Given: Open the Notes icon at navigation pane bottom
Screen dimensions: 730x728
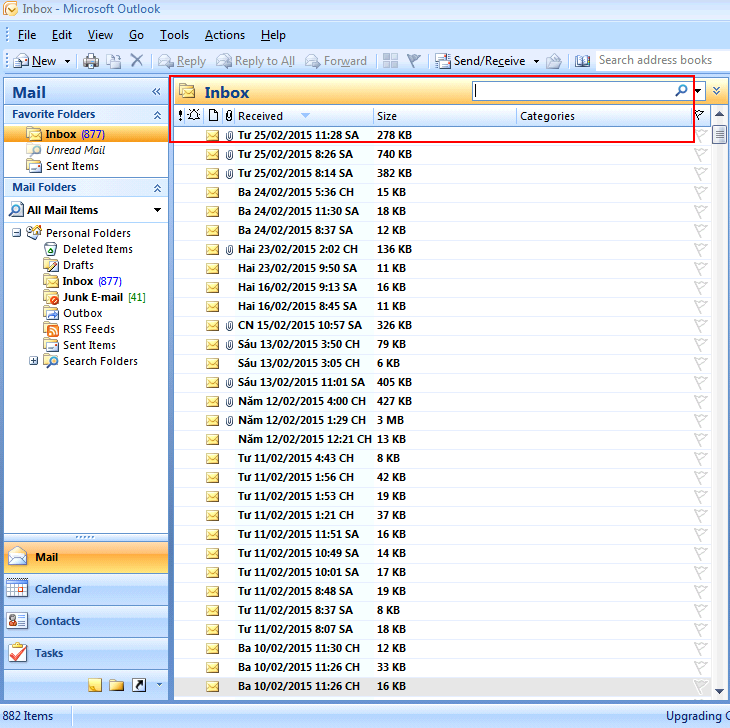Looking at the screenshot, I should click(x=95, y=685).
